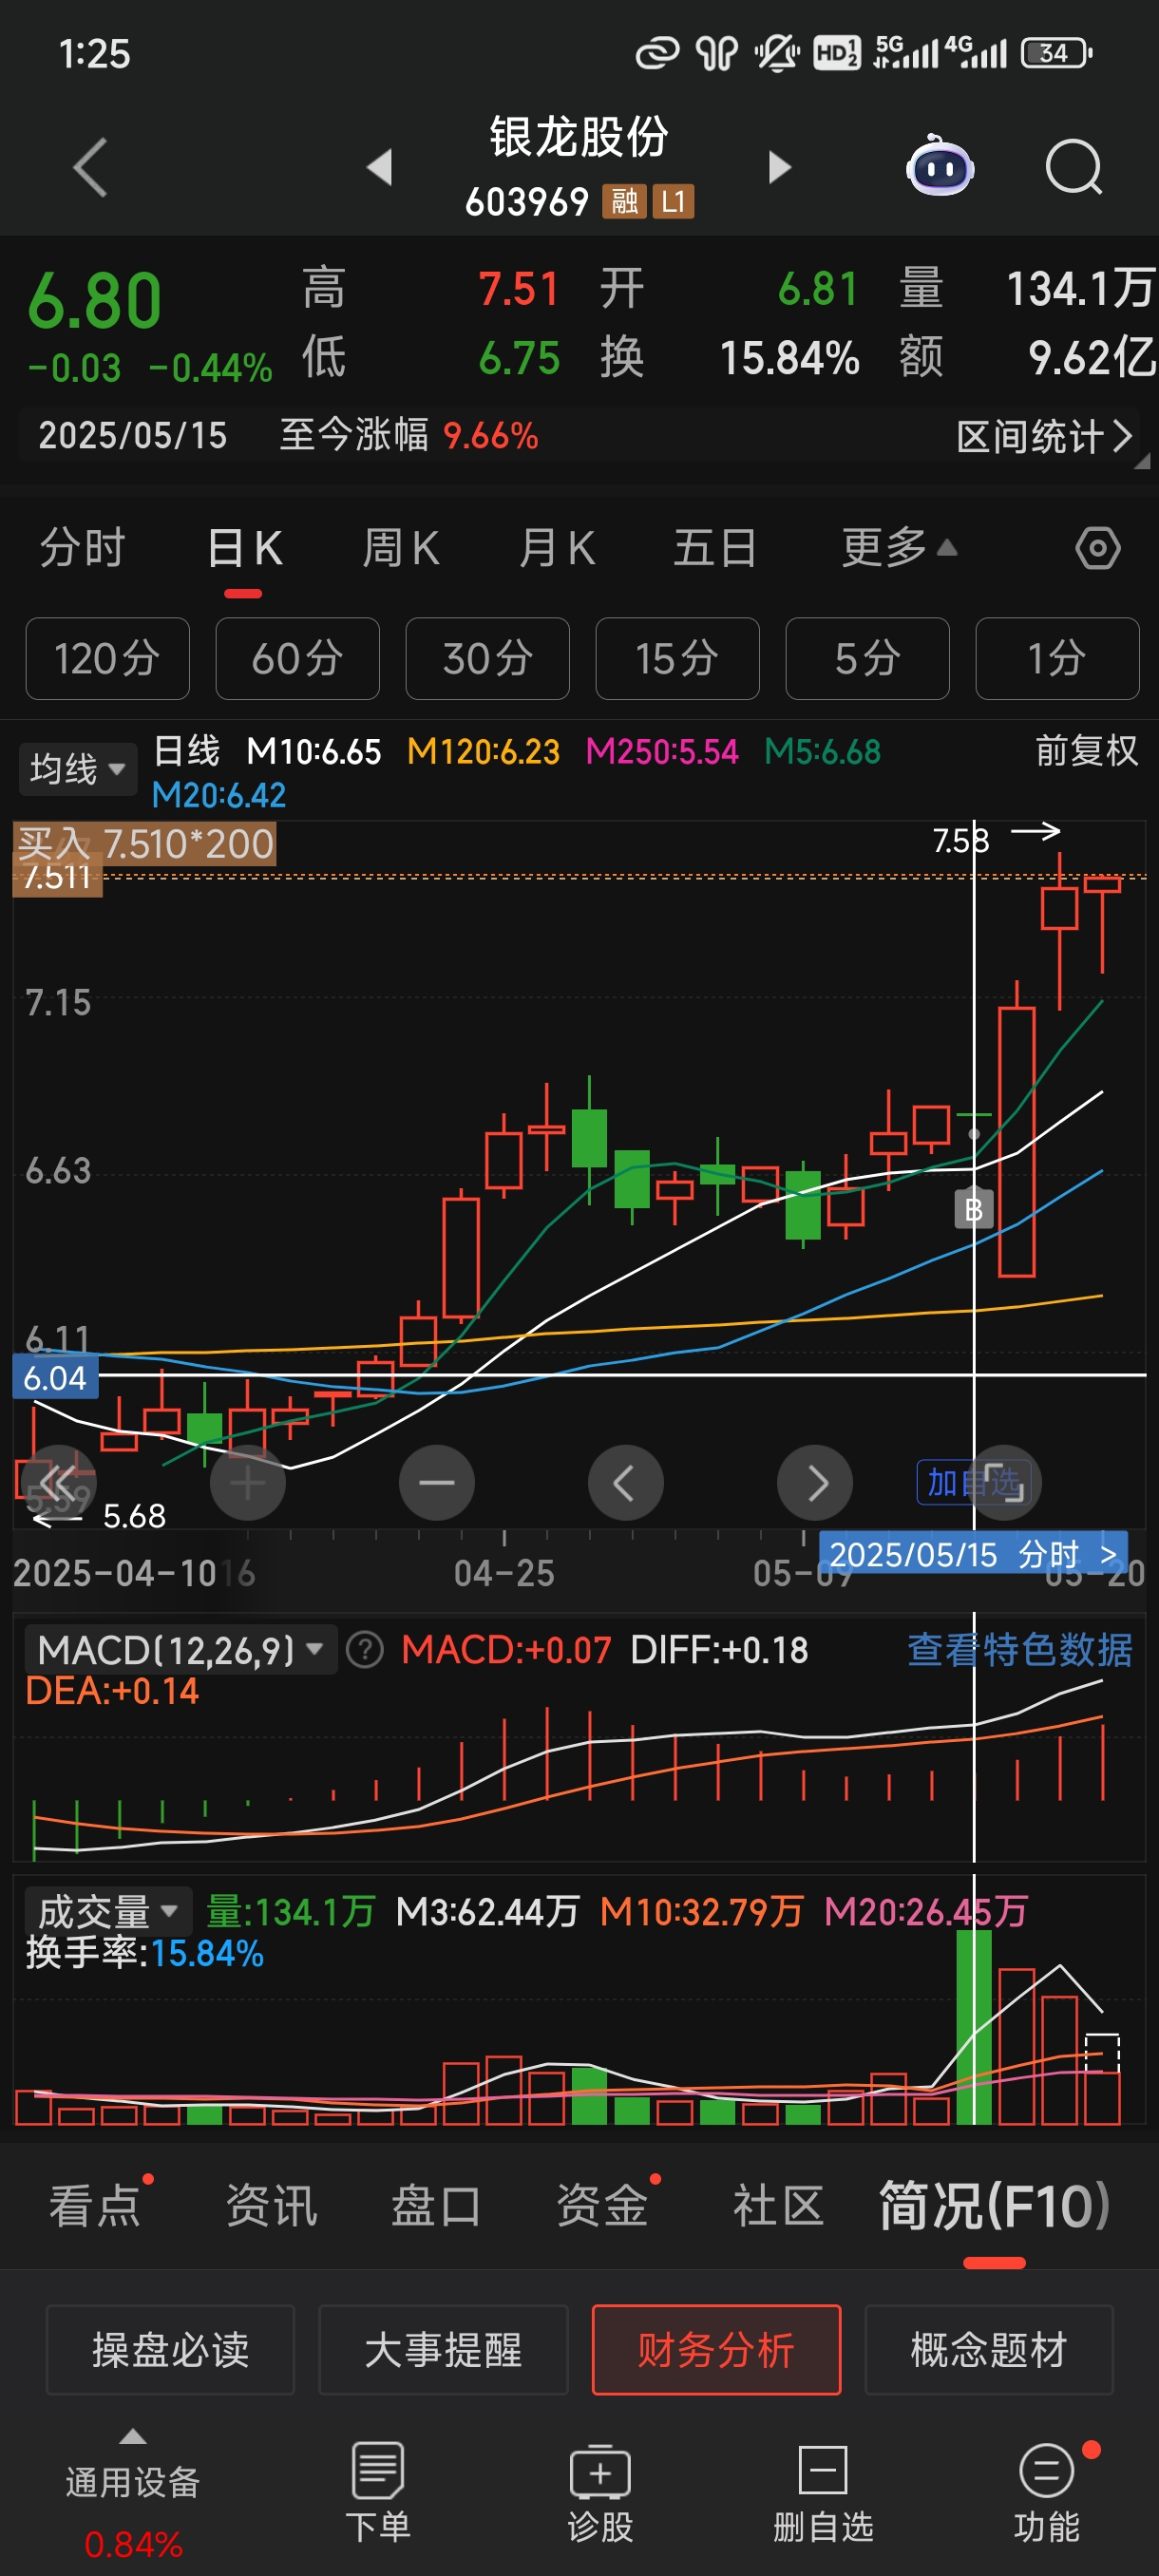Screen dimensions: 1159x2576
Task: Tap the 融 margin badge
Action: [624, 202]
